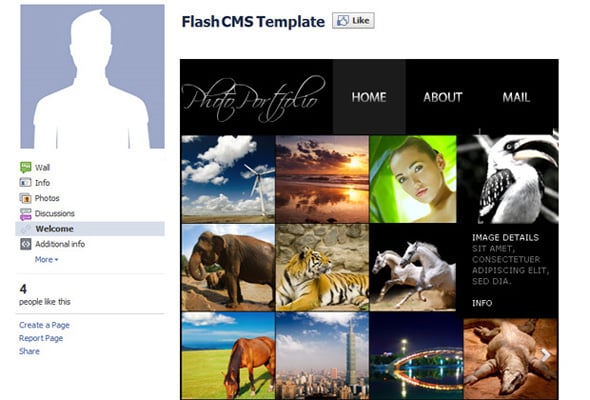Viewport: 590px width, 400px height.
Task: Click the Wall speech-bubble icon
Action: 26,167
